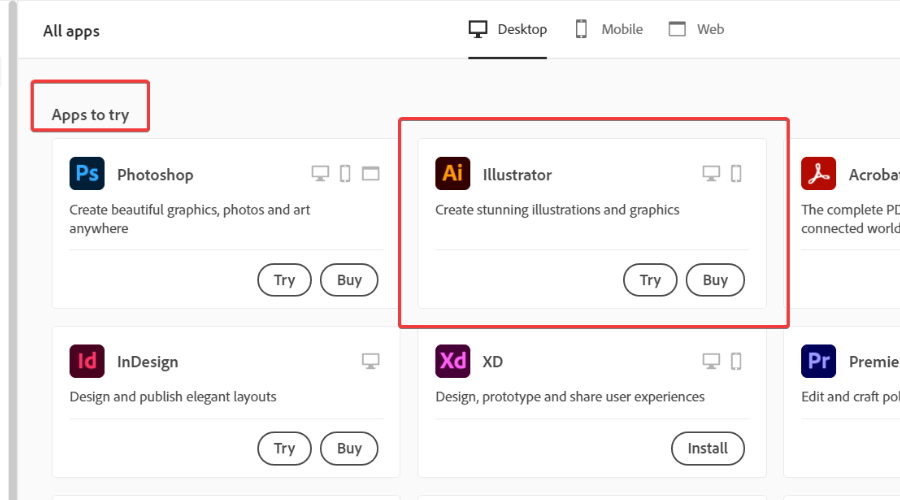
Task: Buy Photoshop
Action: [x=349, y=280]
